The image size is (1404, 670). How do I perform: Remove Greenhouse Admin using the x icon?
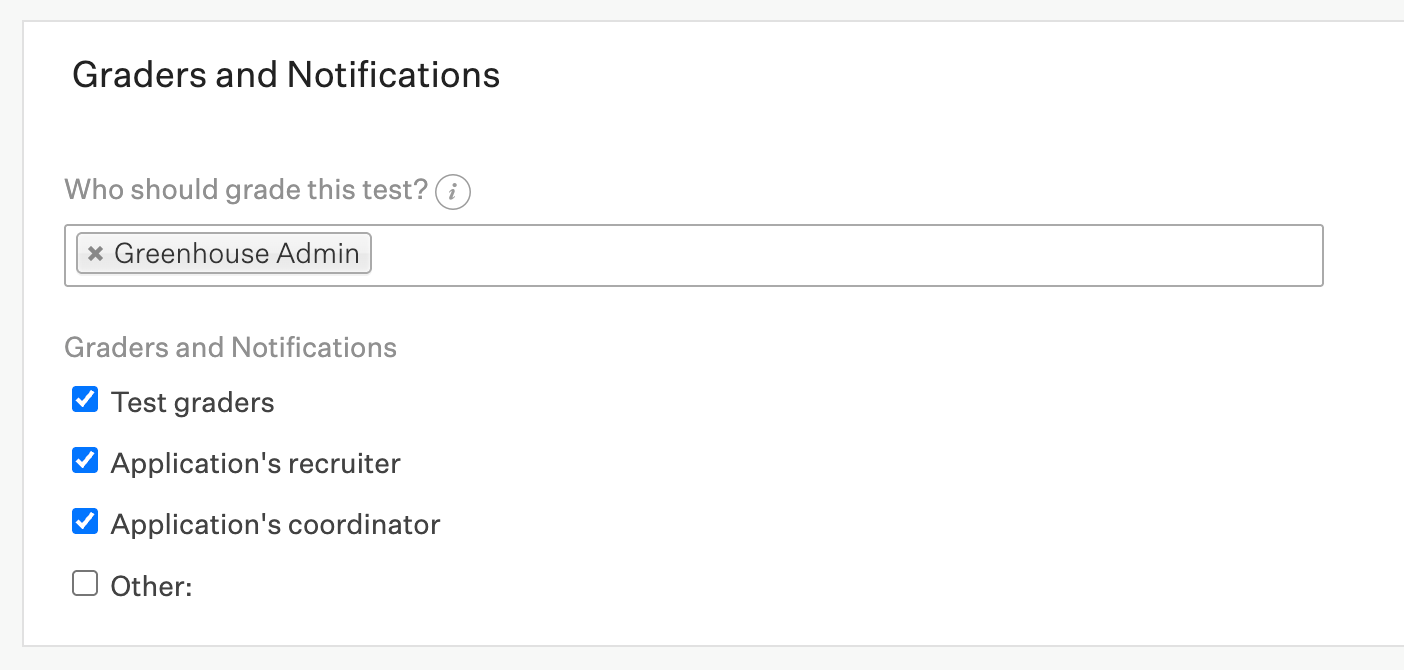[x=95, y=254]
